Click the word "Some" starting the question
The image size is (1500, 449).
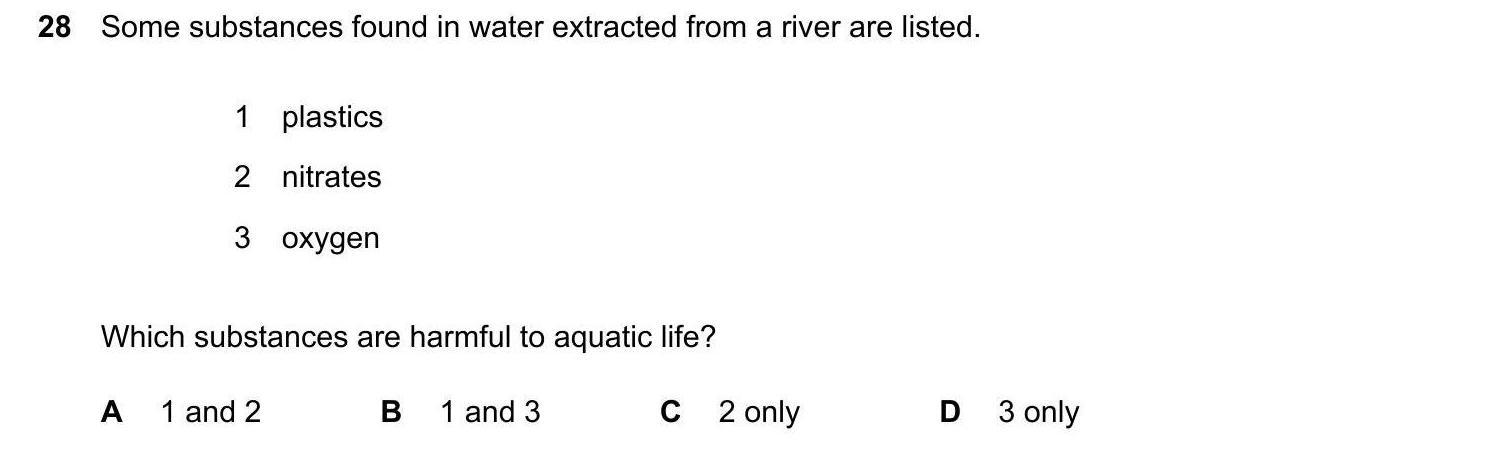141,28
